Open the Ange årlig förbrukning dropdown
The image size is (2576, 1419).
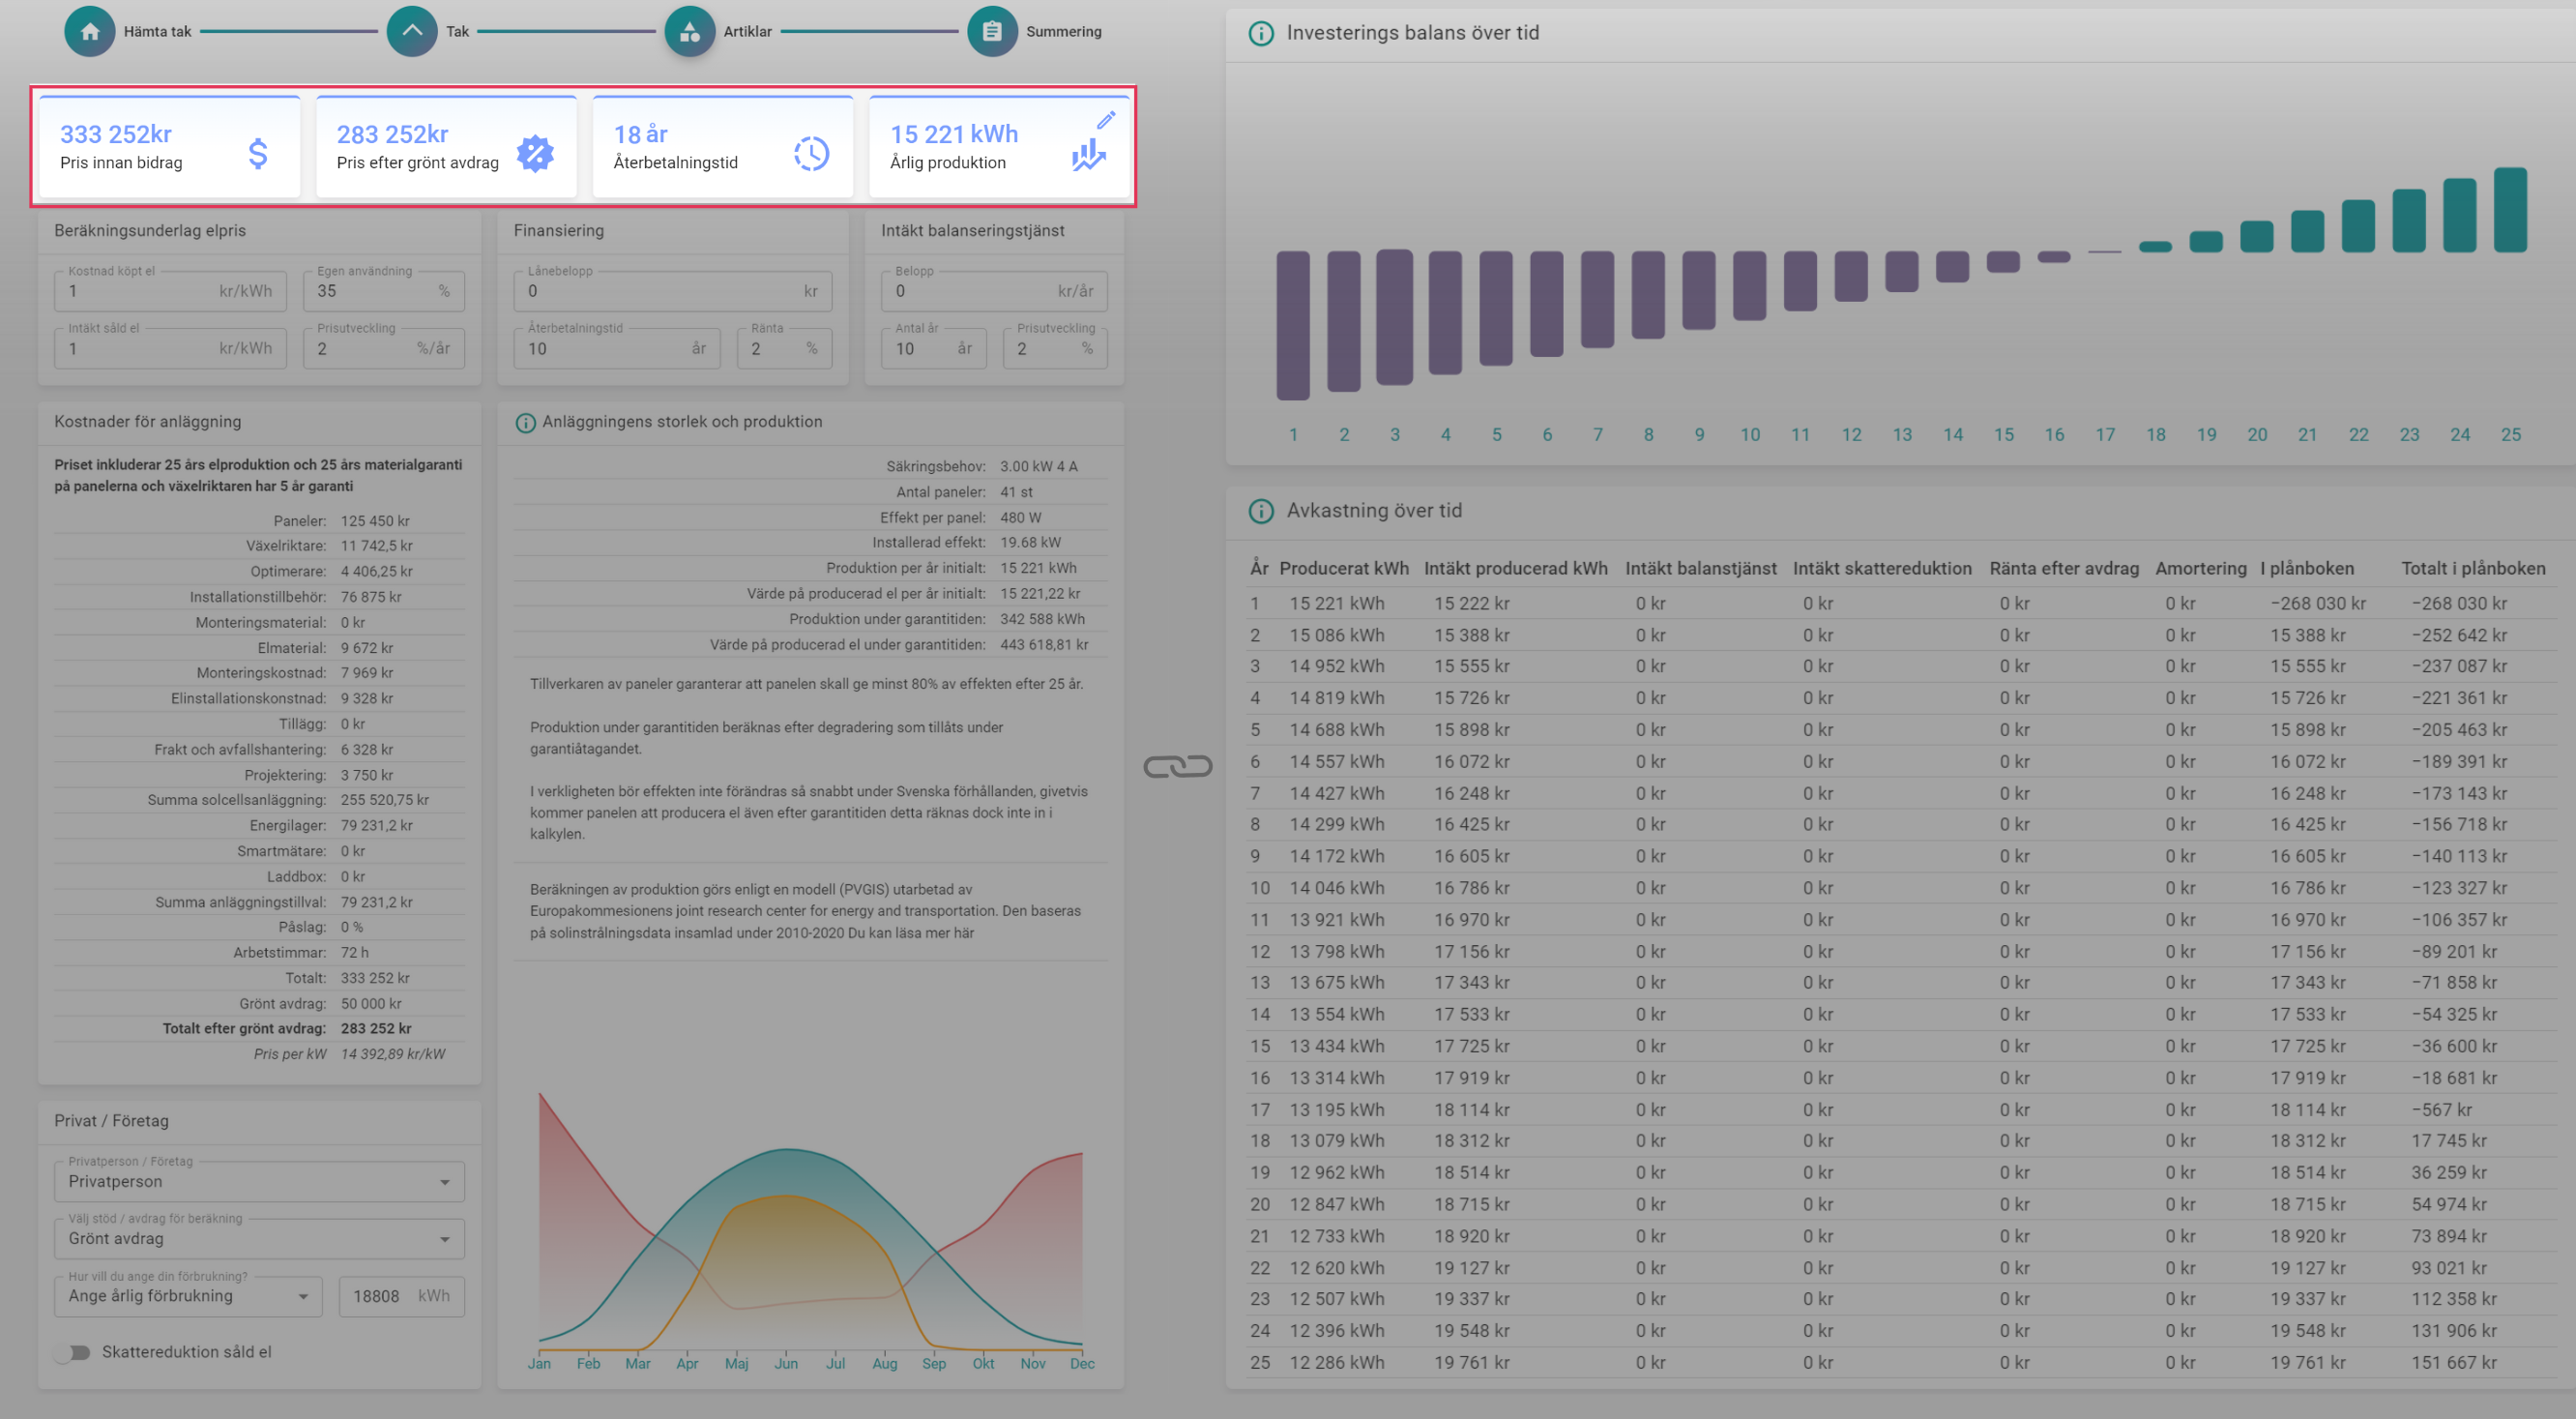click(x=189, y=1296)
